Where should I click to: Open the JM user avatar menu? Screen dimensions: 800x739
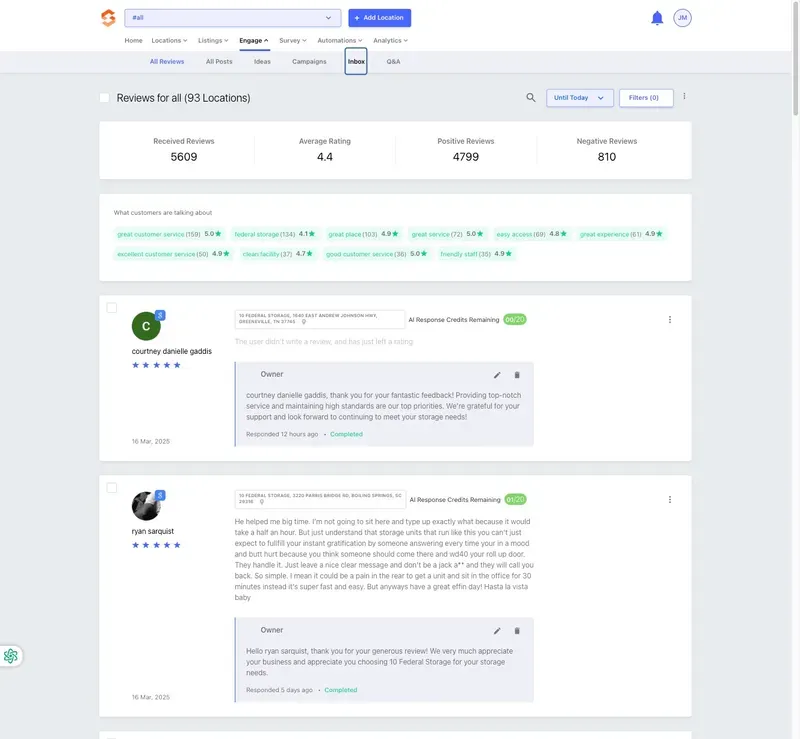click(682, 18)
